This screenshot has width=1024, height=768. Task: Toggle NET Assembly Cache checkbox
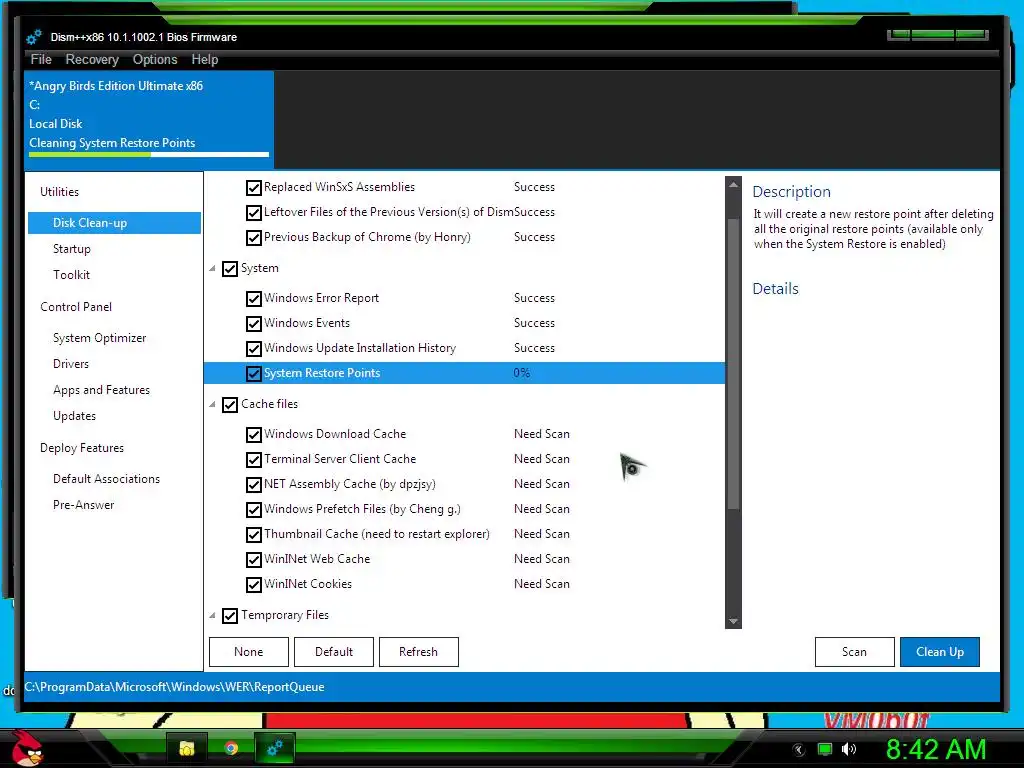tap(254, 485)
